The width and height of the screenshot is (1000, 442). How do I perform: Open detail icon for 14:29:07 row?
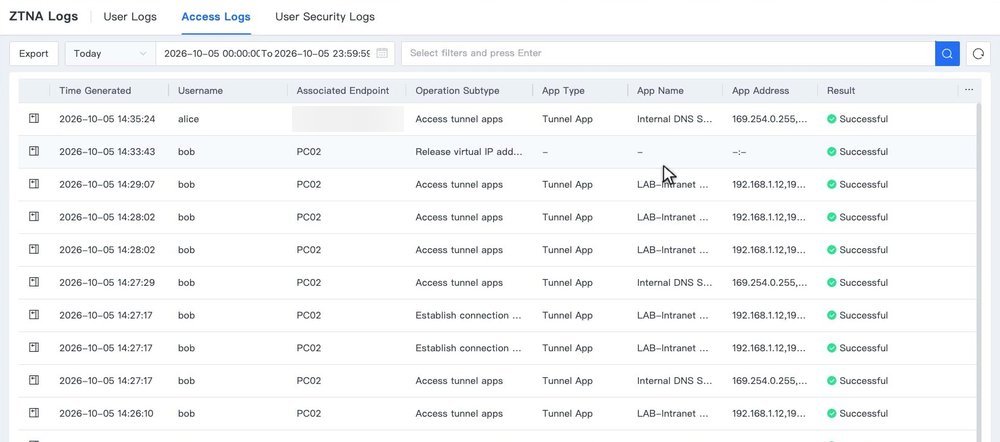tap(34, 184)
